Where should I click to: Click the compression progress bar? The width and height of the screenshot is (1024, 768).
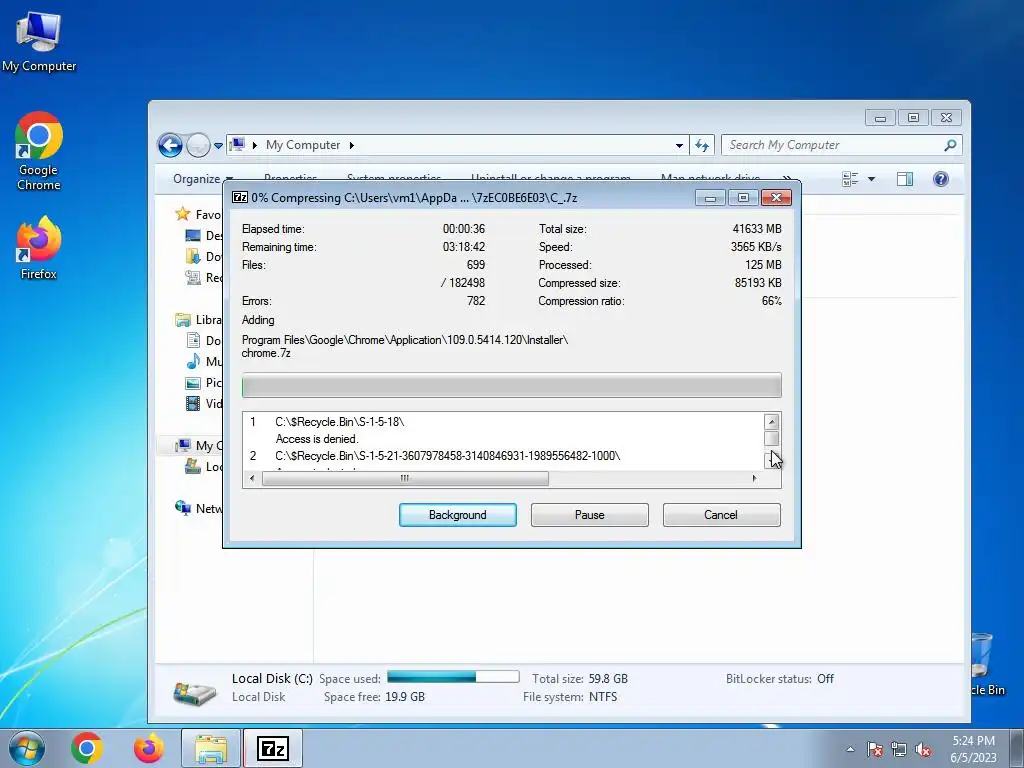coord(511,385)
